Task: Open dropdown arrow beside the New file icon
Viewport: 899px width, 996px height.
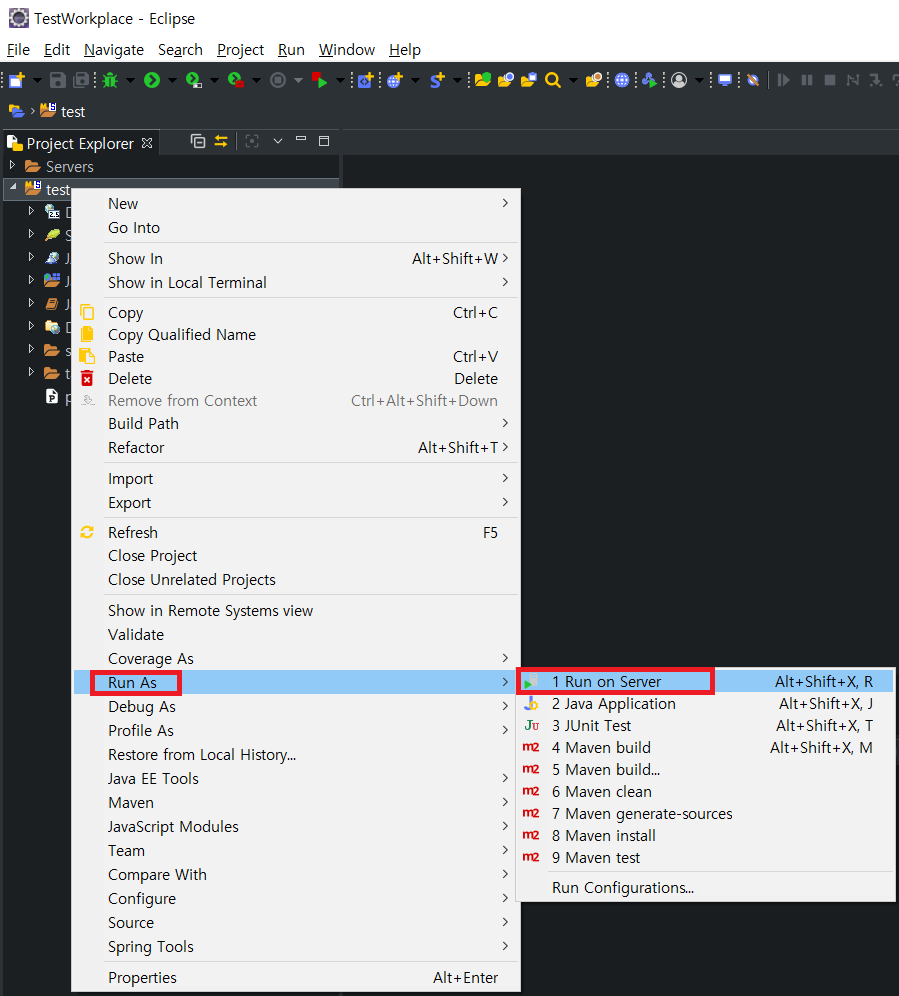Action: 37,81
